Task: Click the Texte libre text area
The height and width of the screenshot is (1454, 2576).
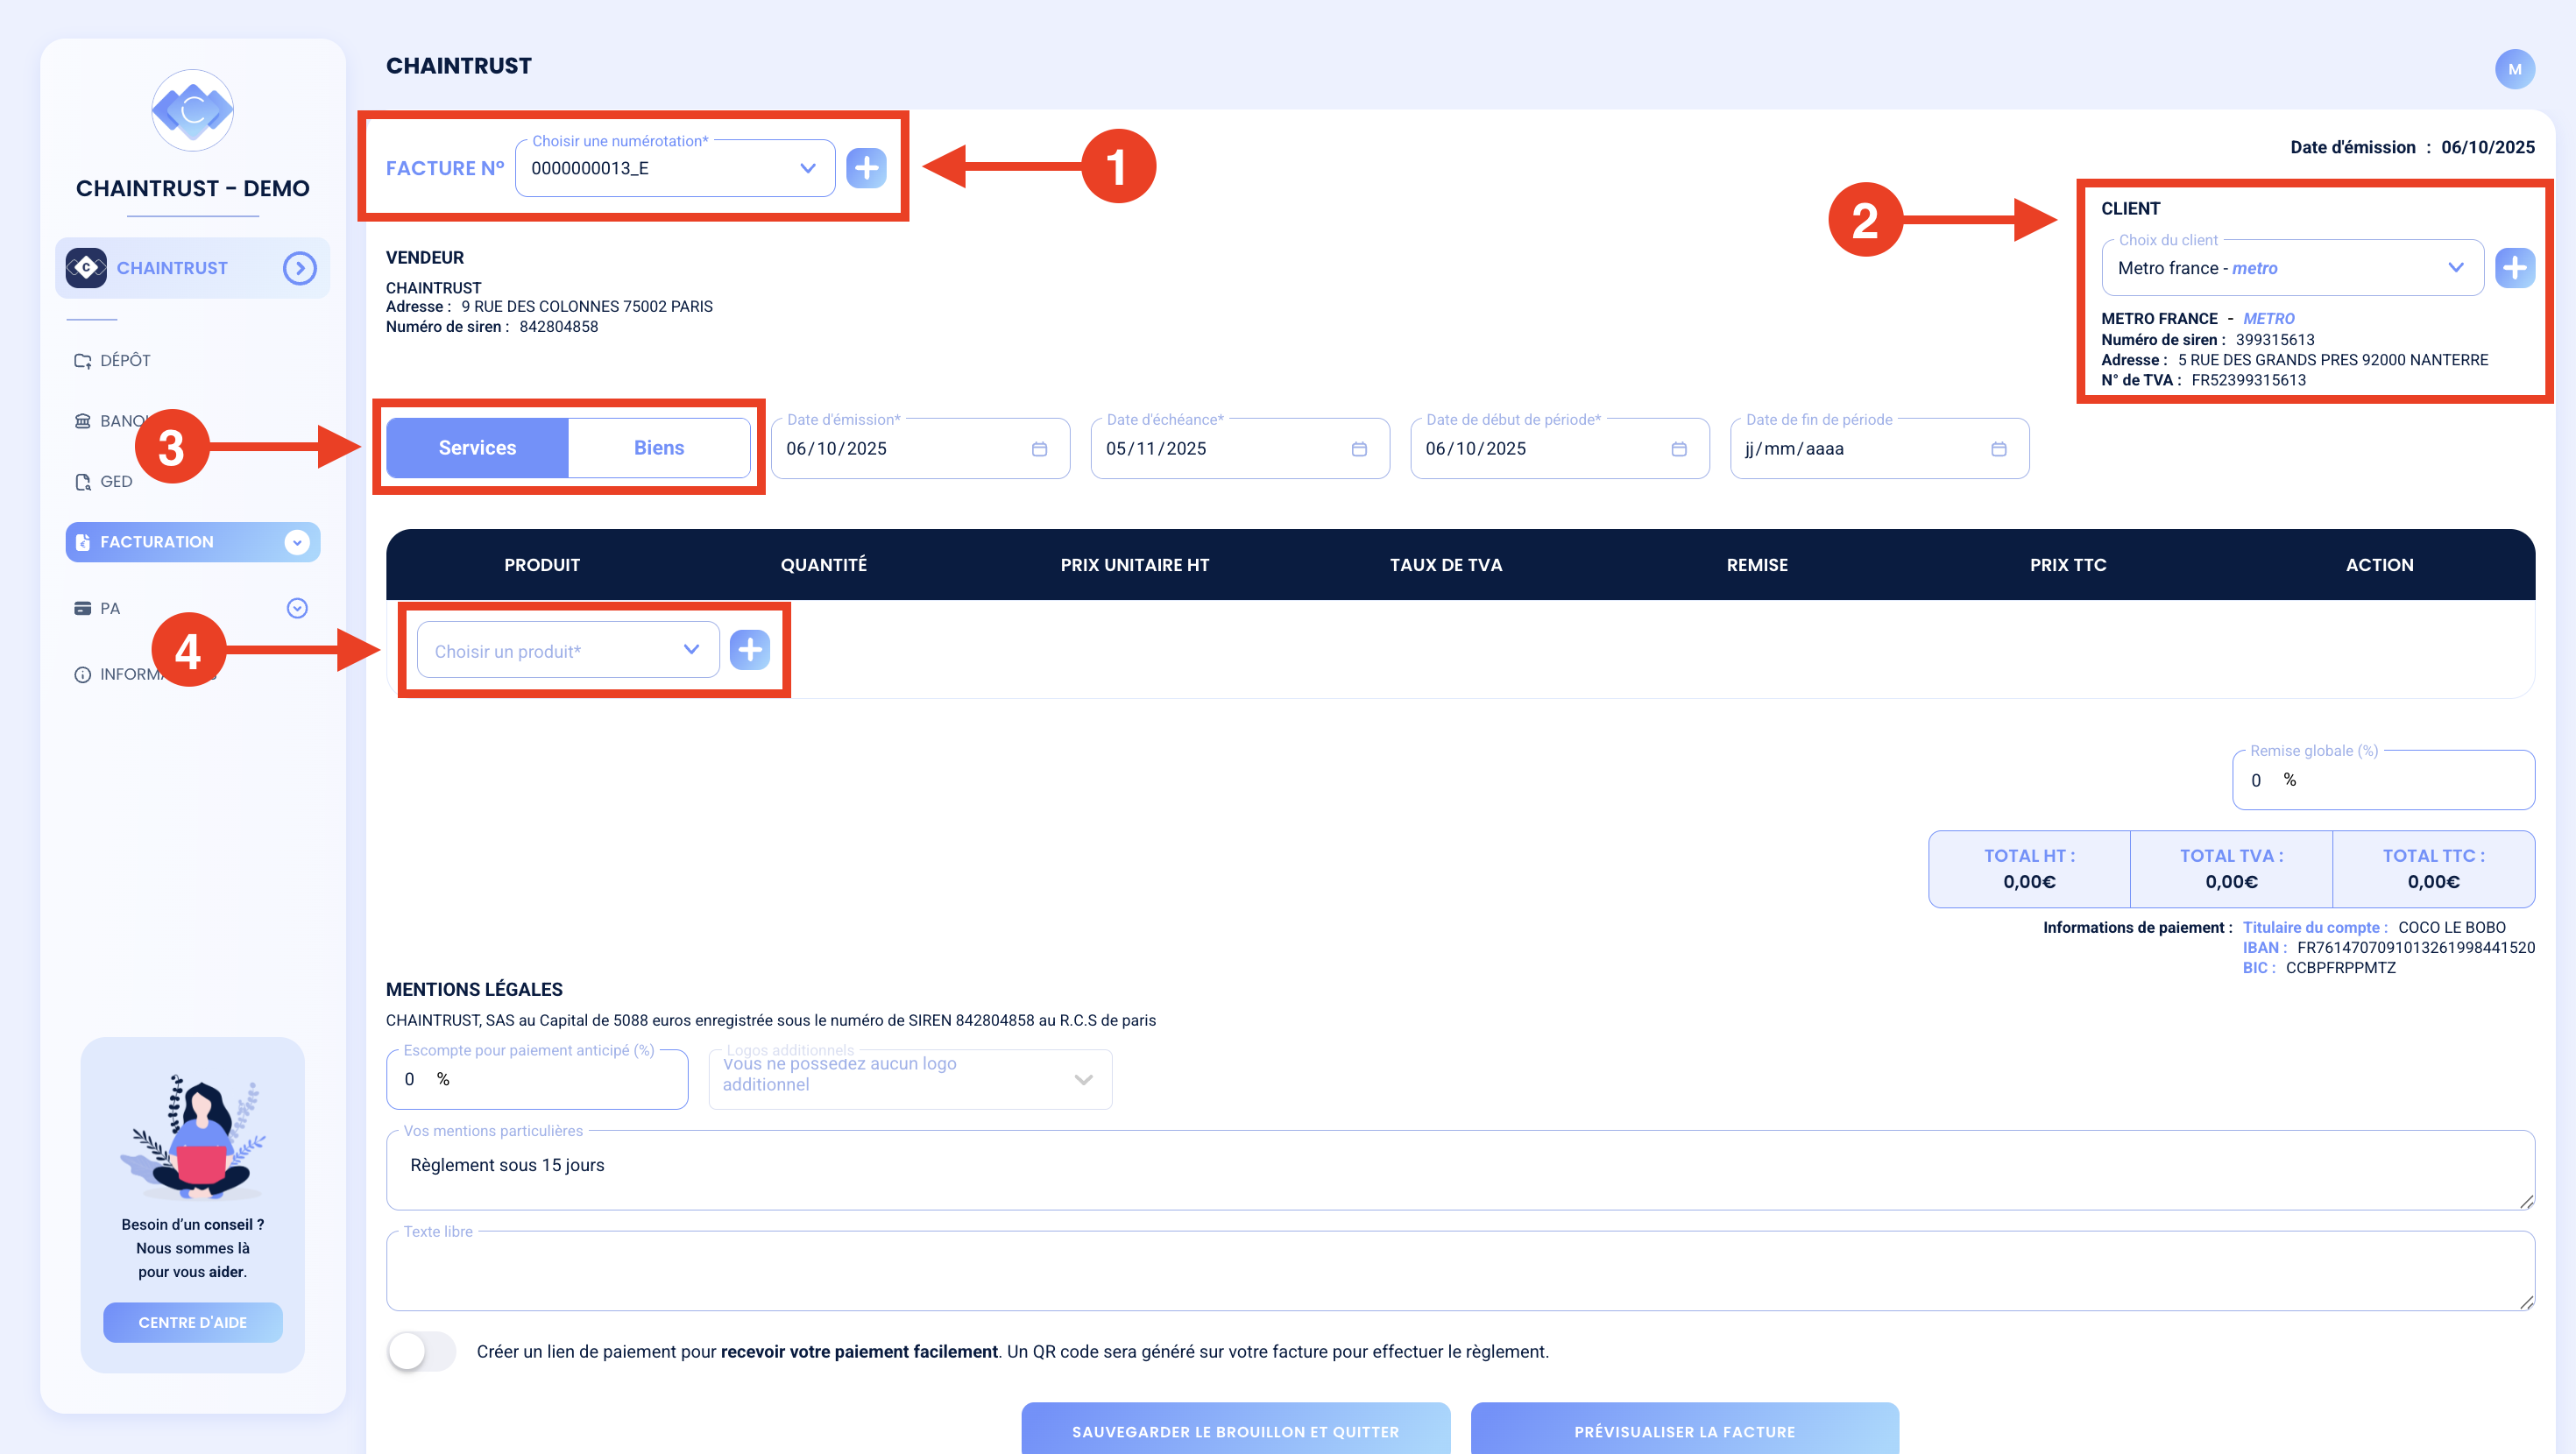Action: pos(1460,1271)
